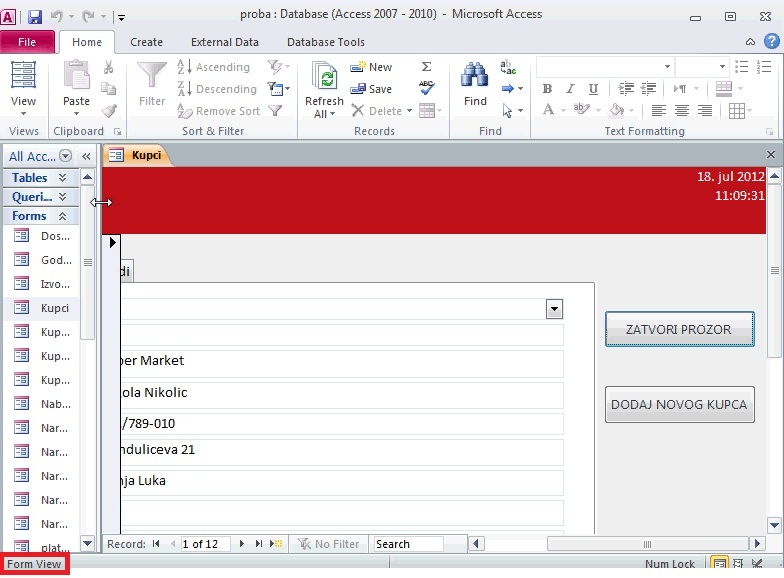
Task: Click the DODAJ NOVOG KUPCA button
Action: tap(680, 404)
